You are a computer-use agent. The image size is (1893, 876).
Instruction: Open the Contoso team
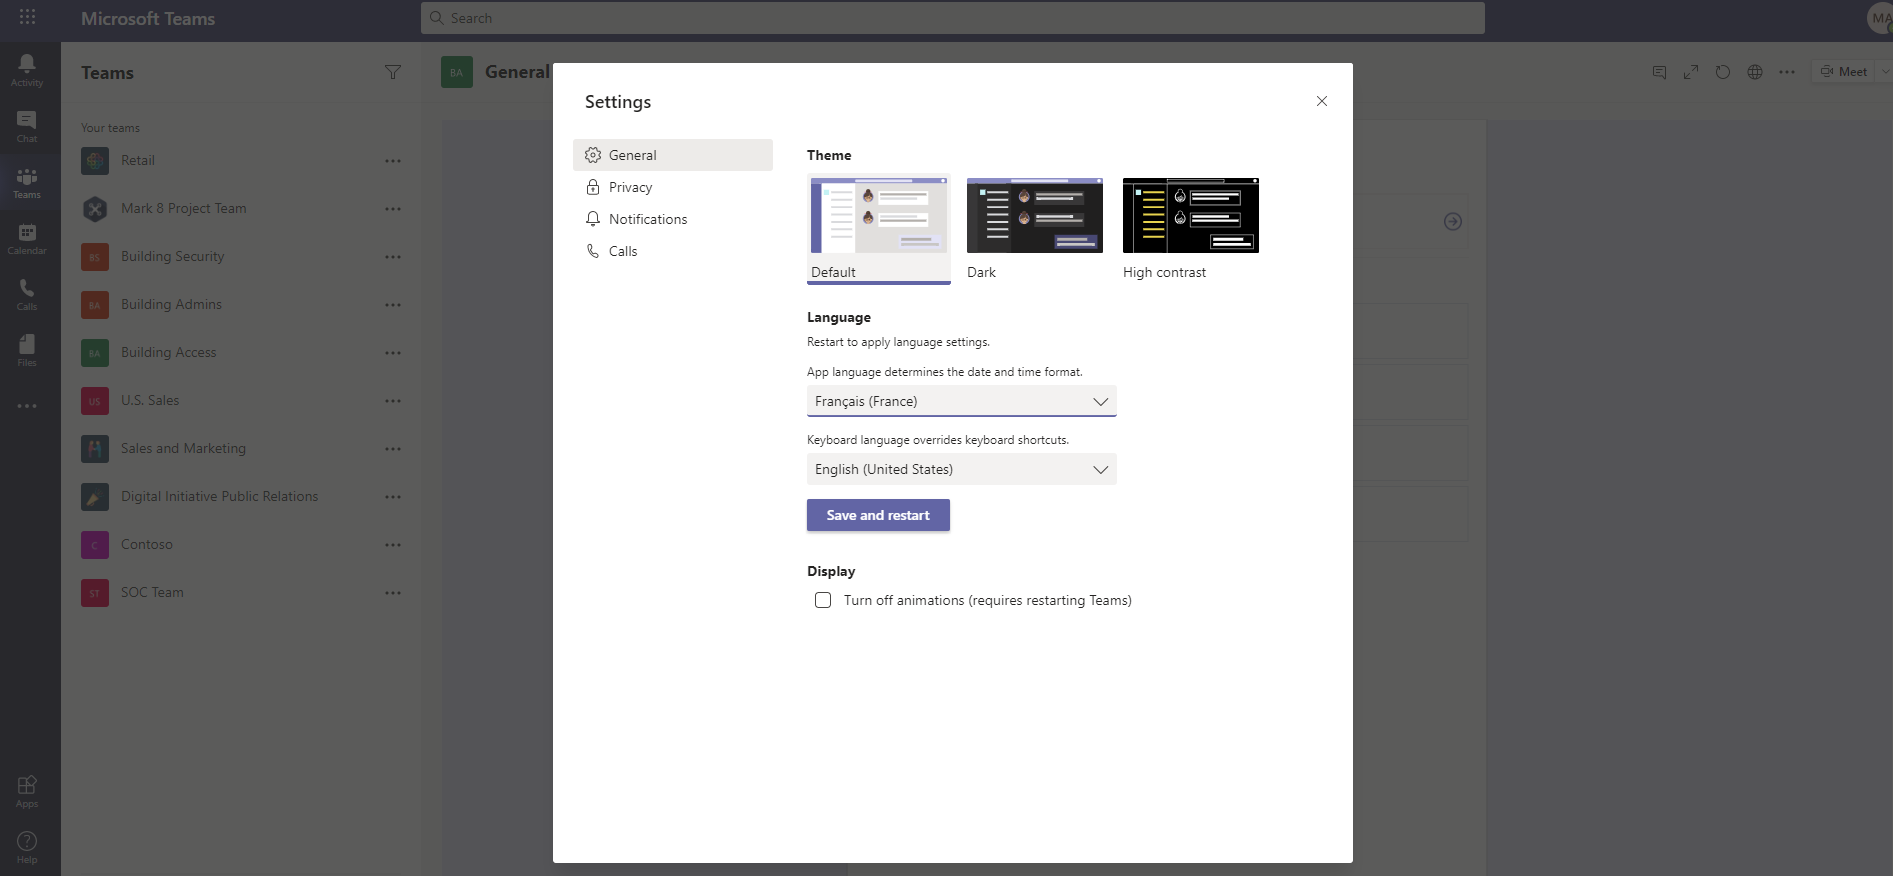click(x=146, y=545)
